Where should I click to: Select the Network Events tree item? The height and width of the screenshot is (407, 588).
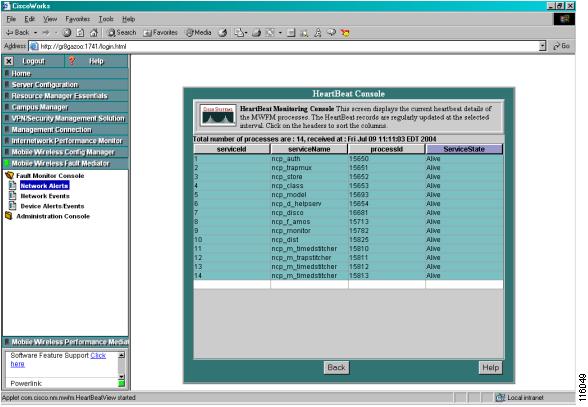click(x=45, y=196)
